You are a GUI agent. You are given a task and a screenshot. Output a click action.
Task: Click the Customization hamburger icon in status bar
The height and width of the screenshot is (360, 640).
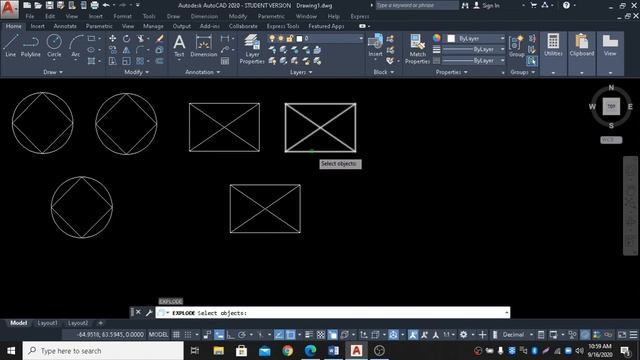pos(633,335)
